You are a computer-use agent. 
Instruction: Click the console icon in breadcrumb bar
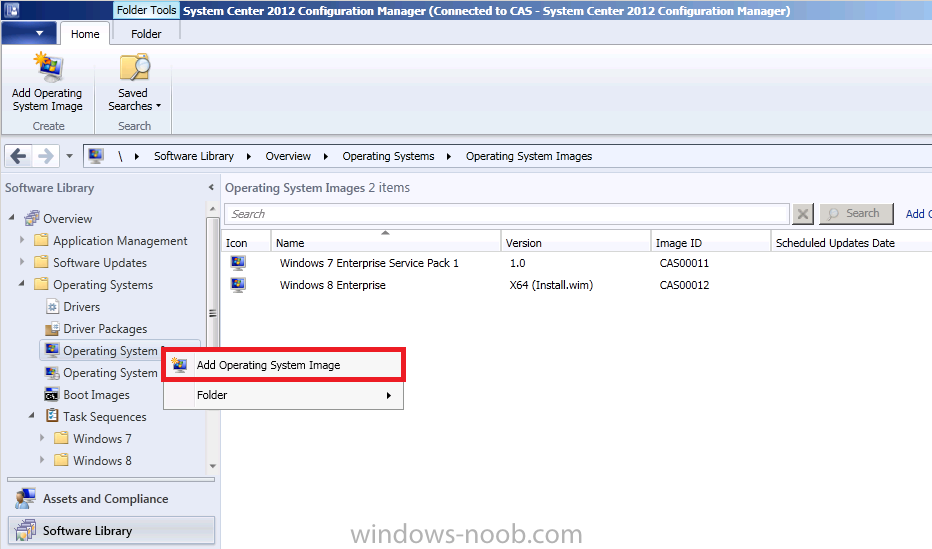point(96,156)
